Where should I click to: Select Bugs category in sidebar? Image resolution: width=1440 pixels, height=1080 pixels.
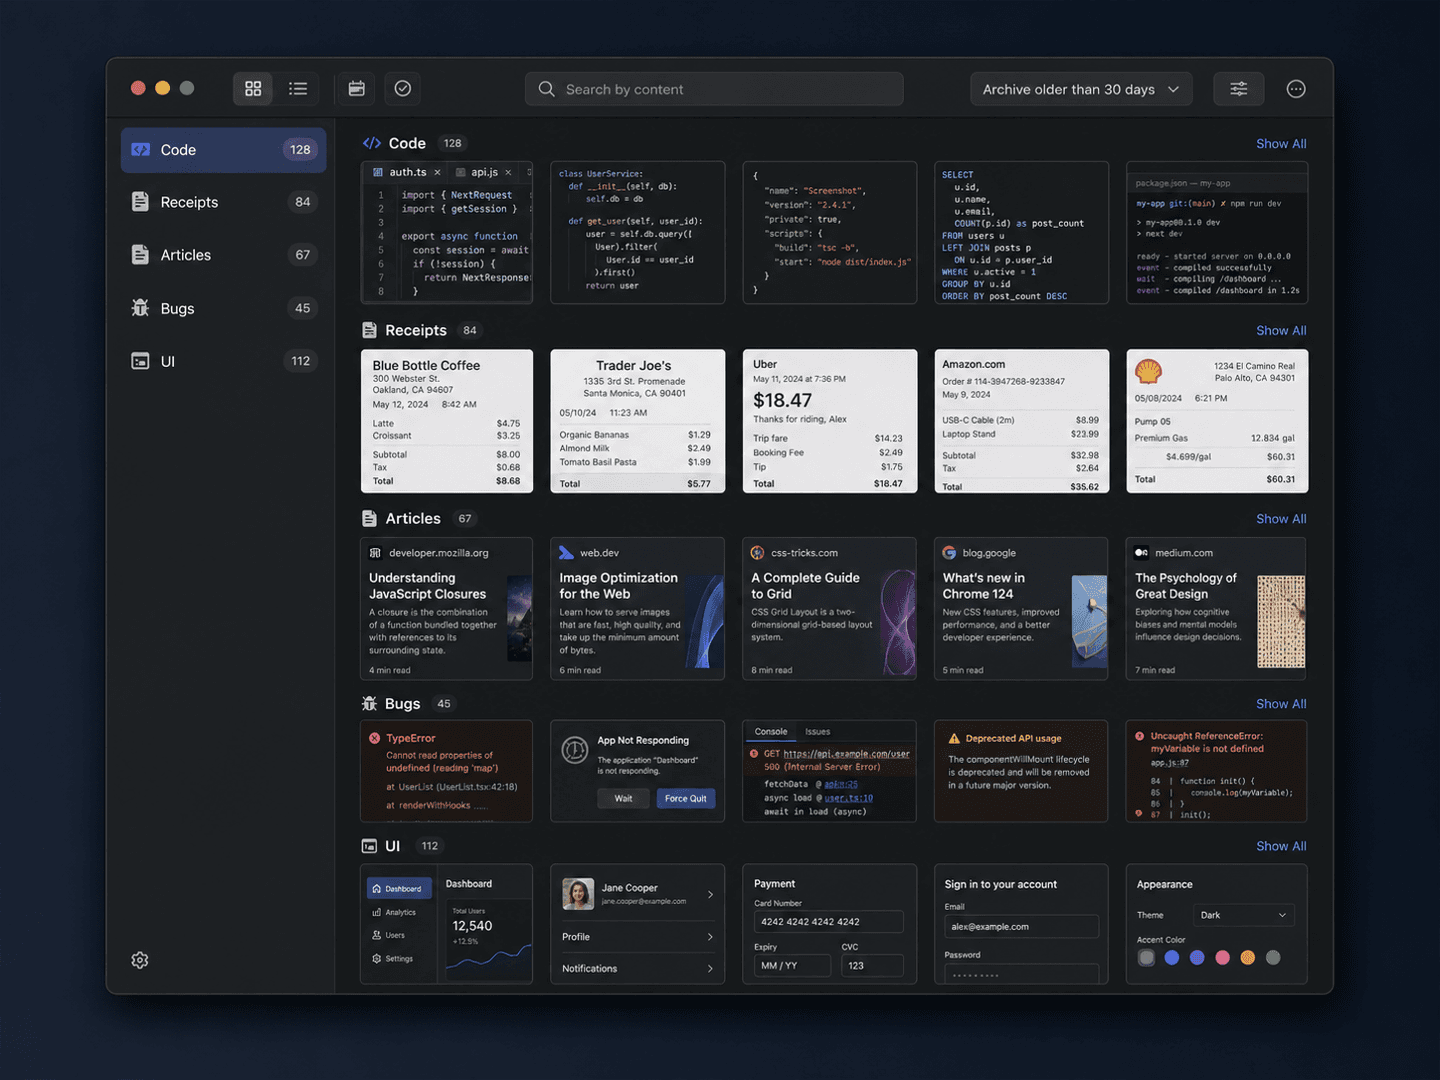[x=223, y=308]
